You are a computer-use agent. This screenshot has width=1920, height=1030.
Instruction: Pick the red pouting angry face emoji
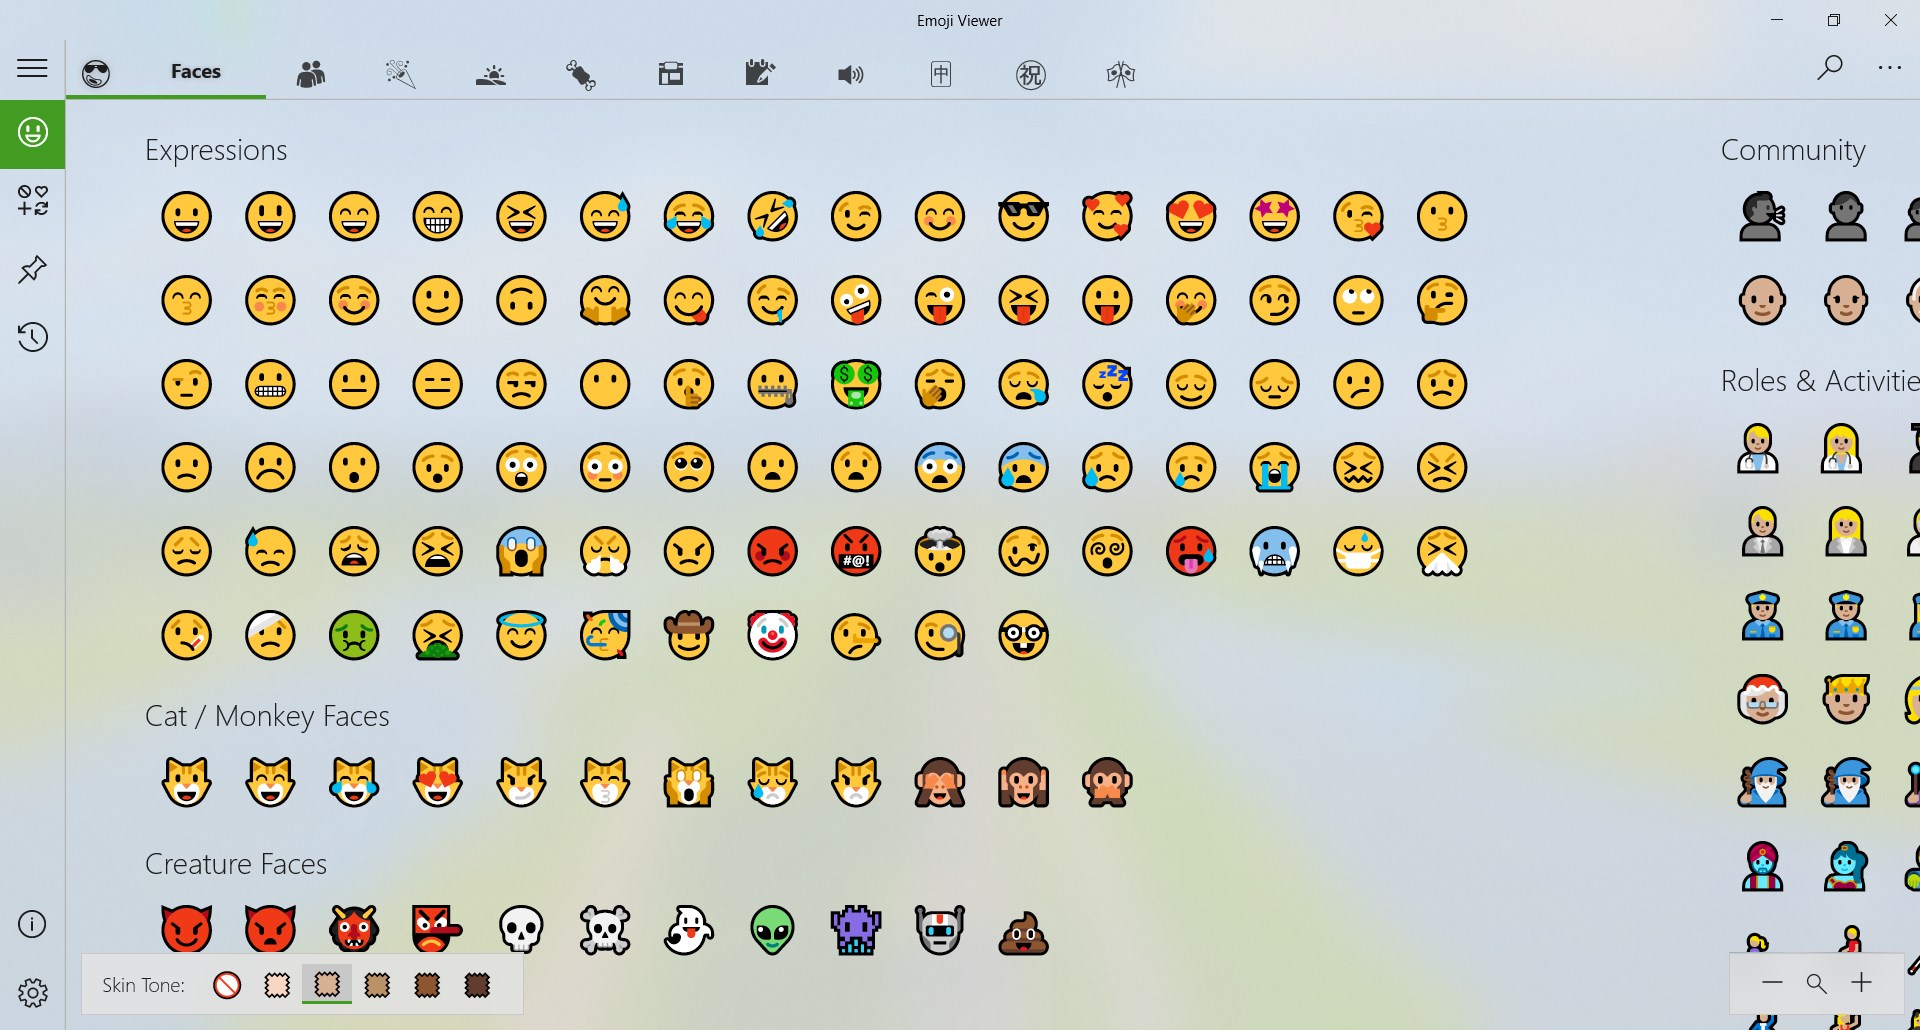[773, 551]
